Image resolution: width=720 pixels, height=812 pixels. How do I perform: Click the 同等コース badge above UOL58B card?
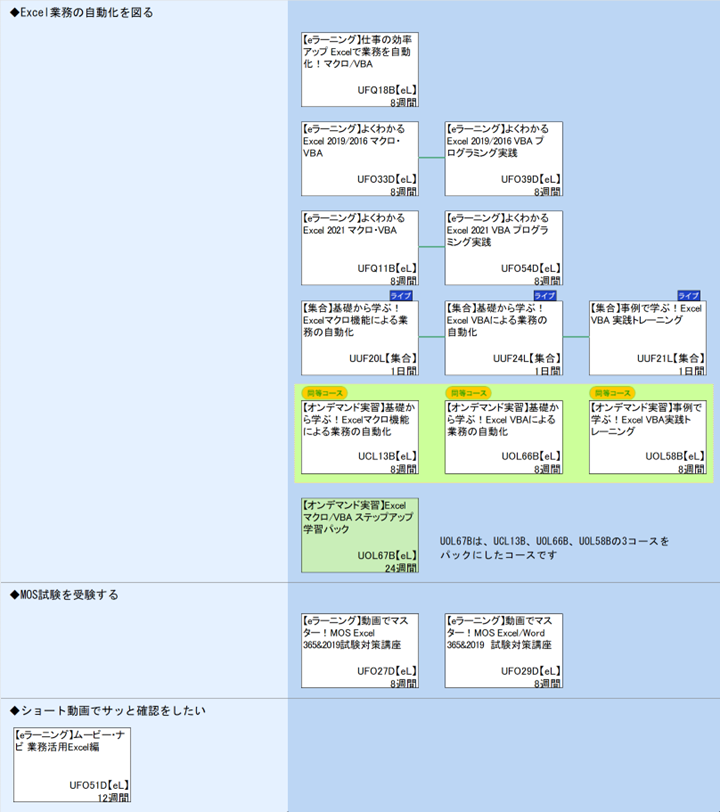(613, 393)
